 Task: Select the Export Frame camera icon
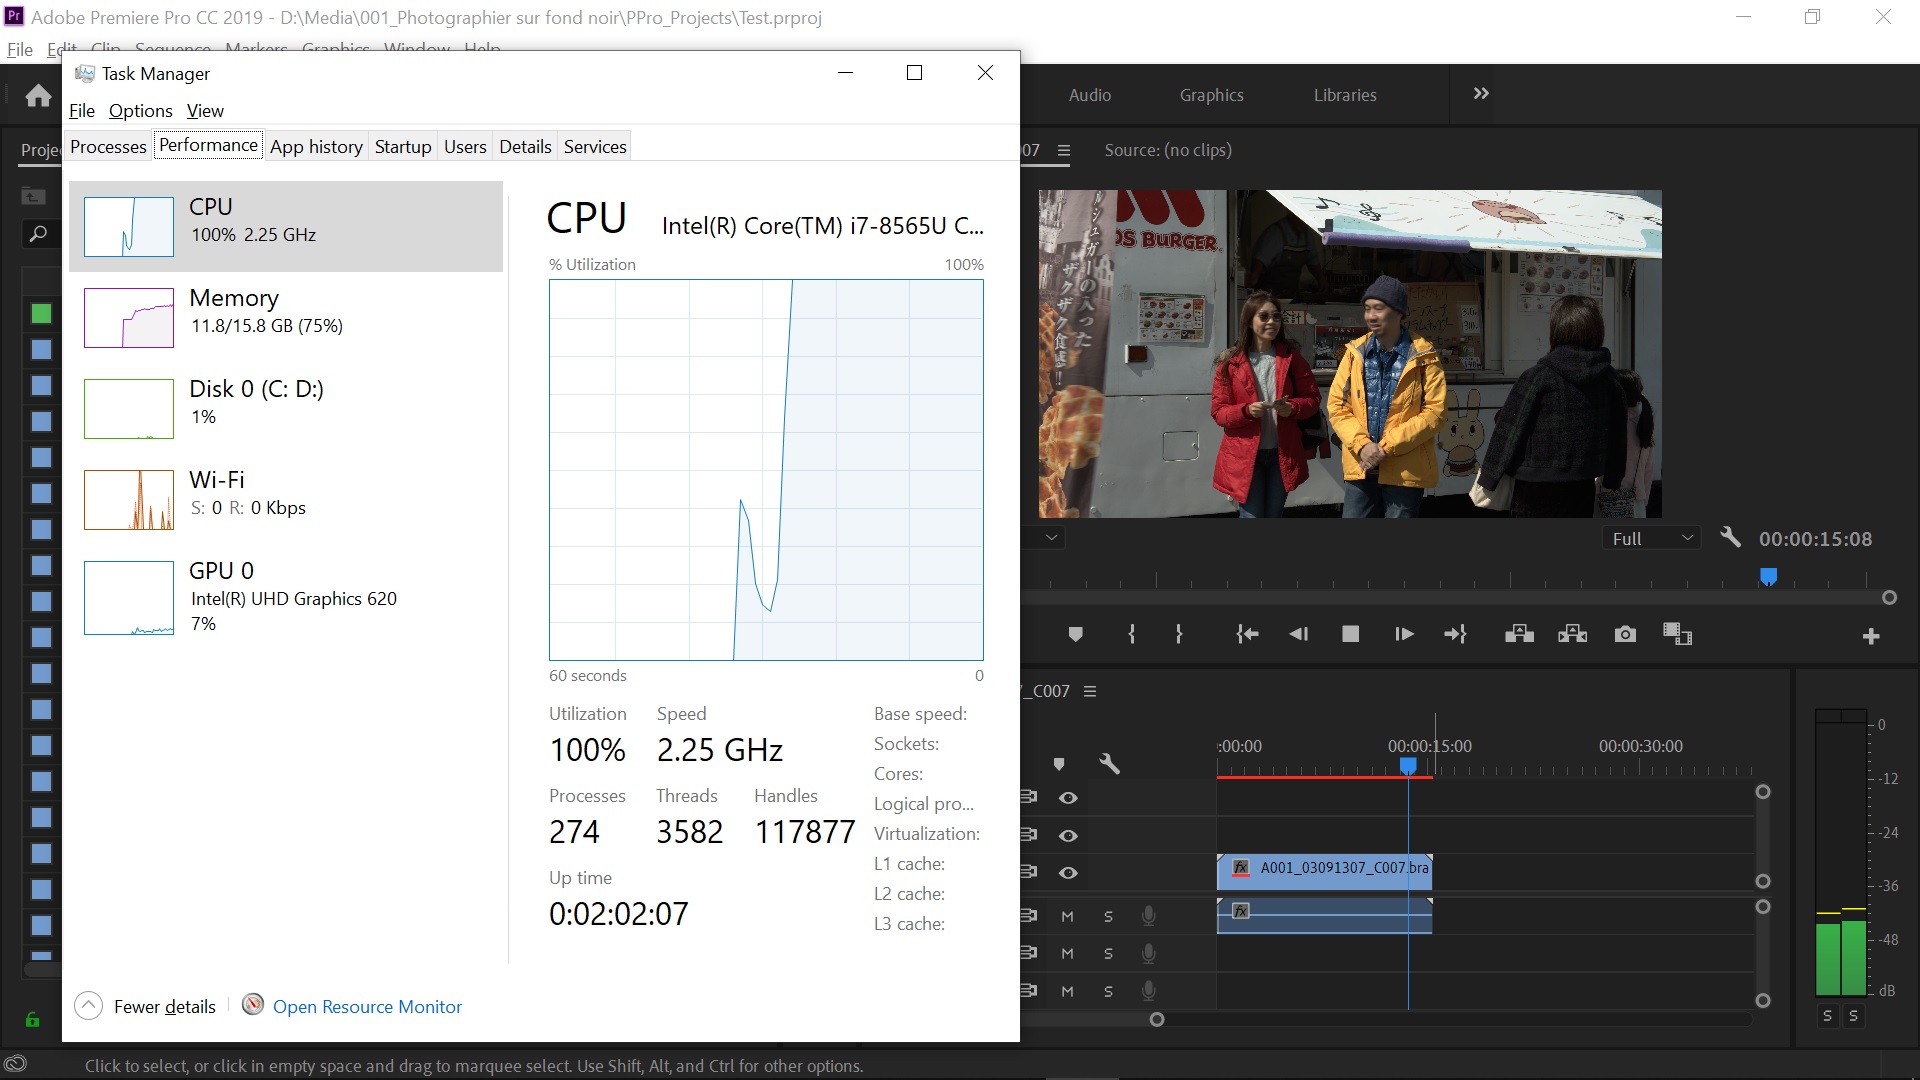[x=1625, y=633]
